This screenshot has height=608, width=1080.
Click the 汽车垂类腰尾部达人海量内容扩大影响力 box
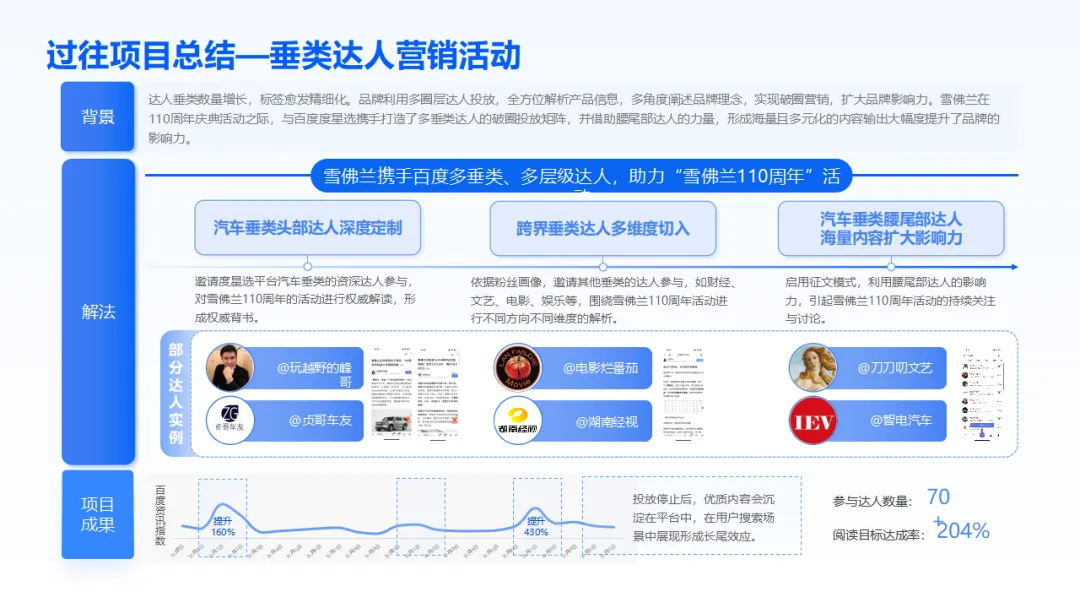891,229
